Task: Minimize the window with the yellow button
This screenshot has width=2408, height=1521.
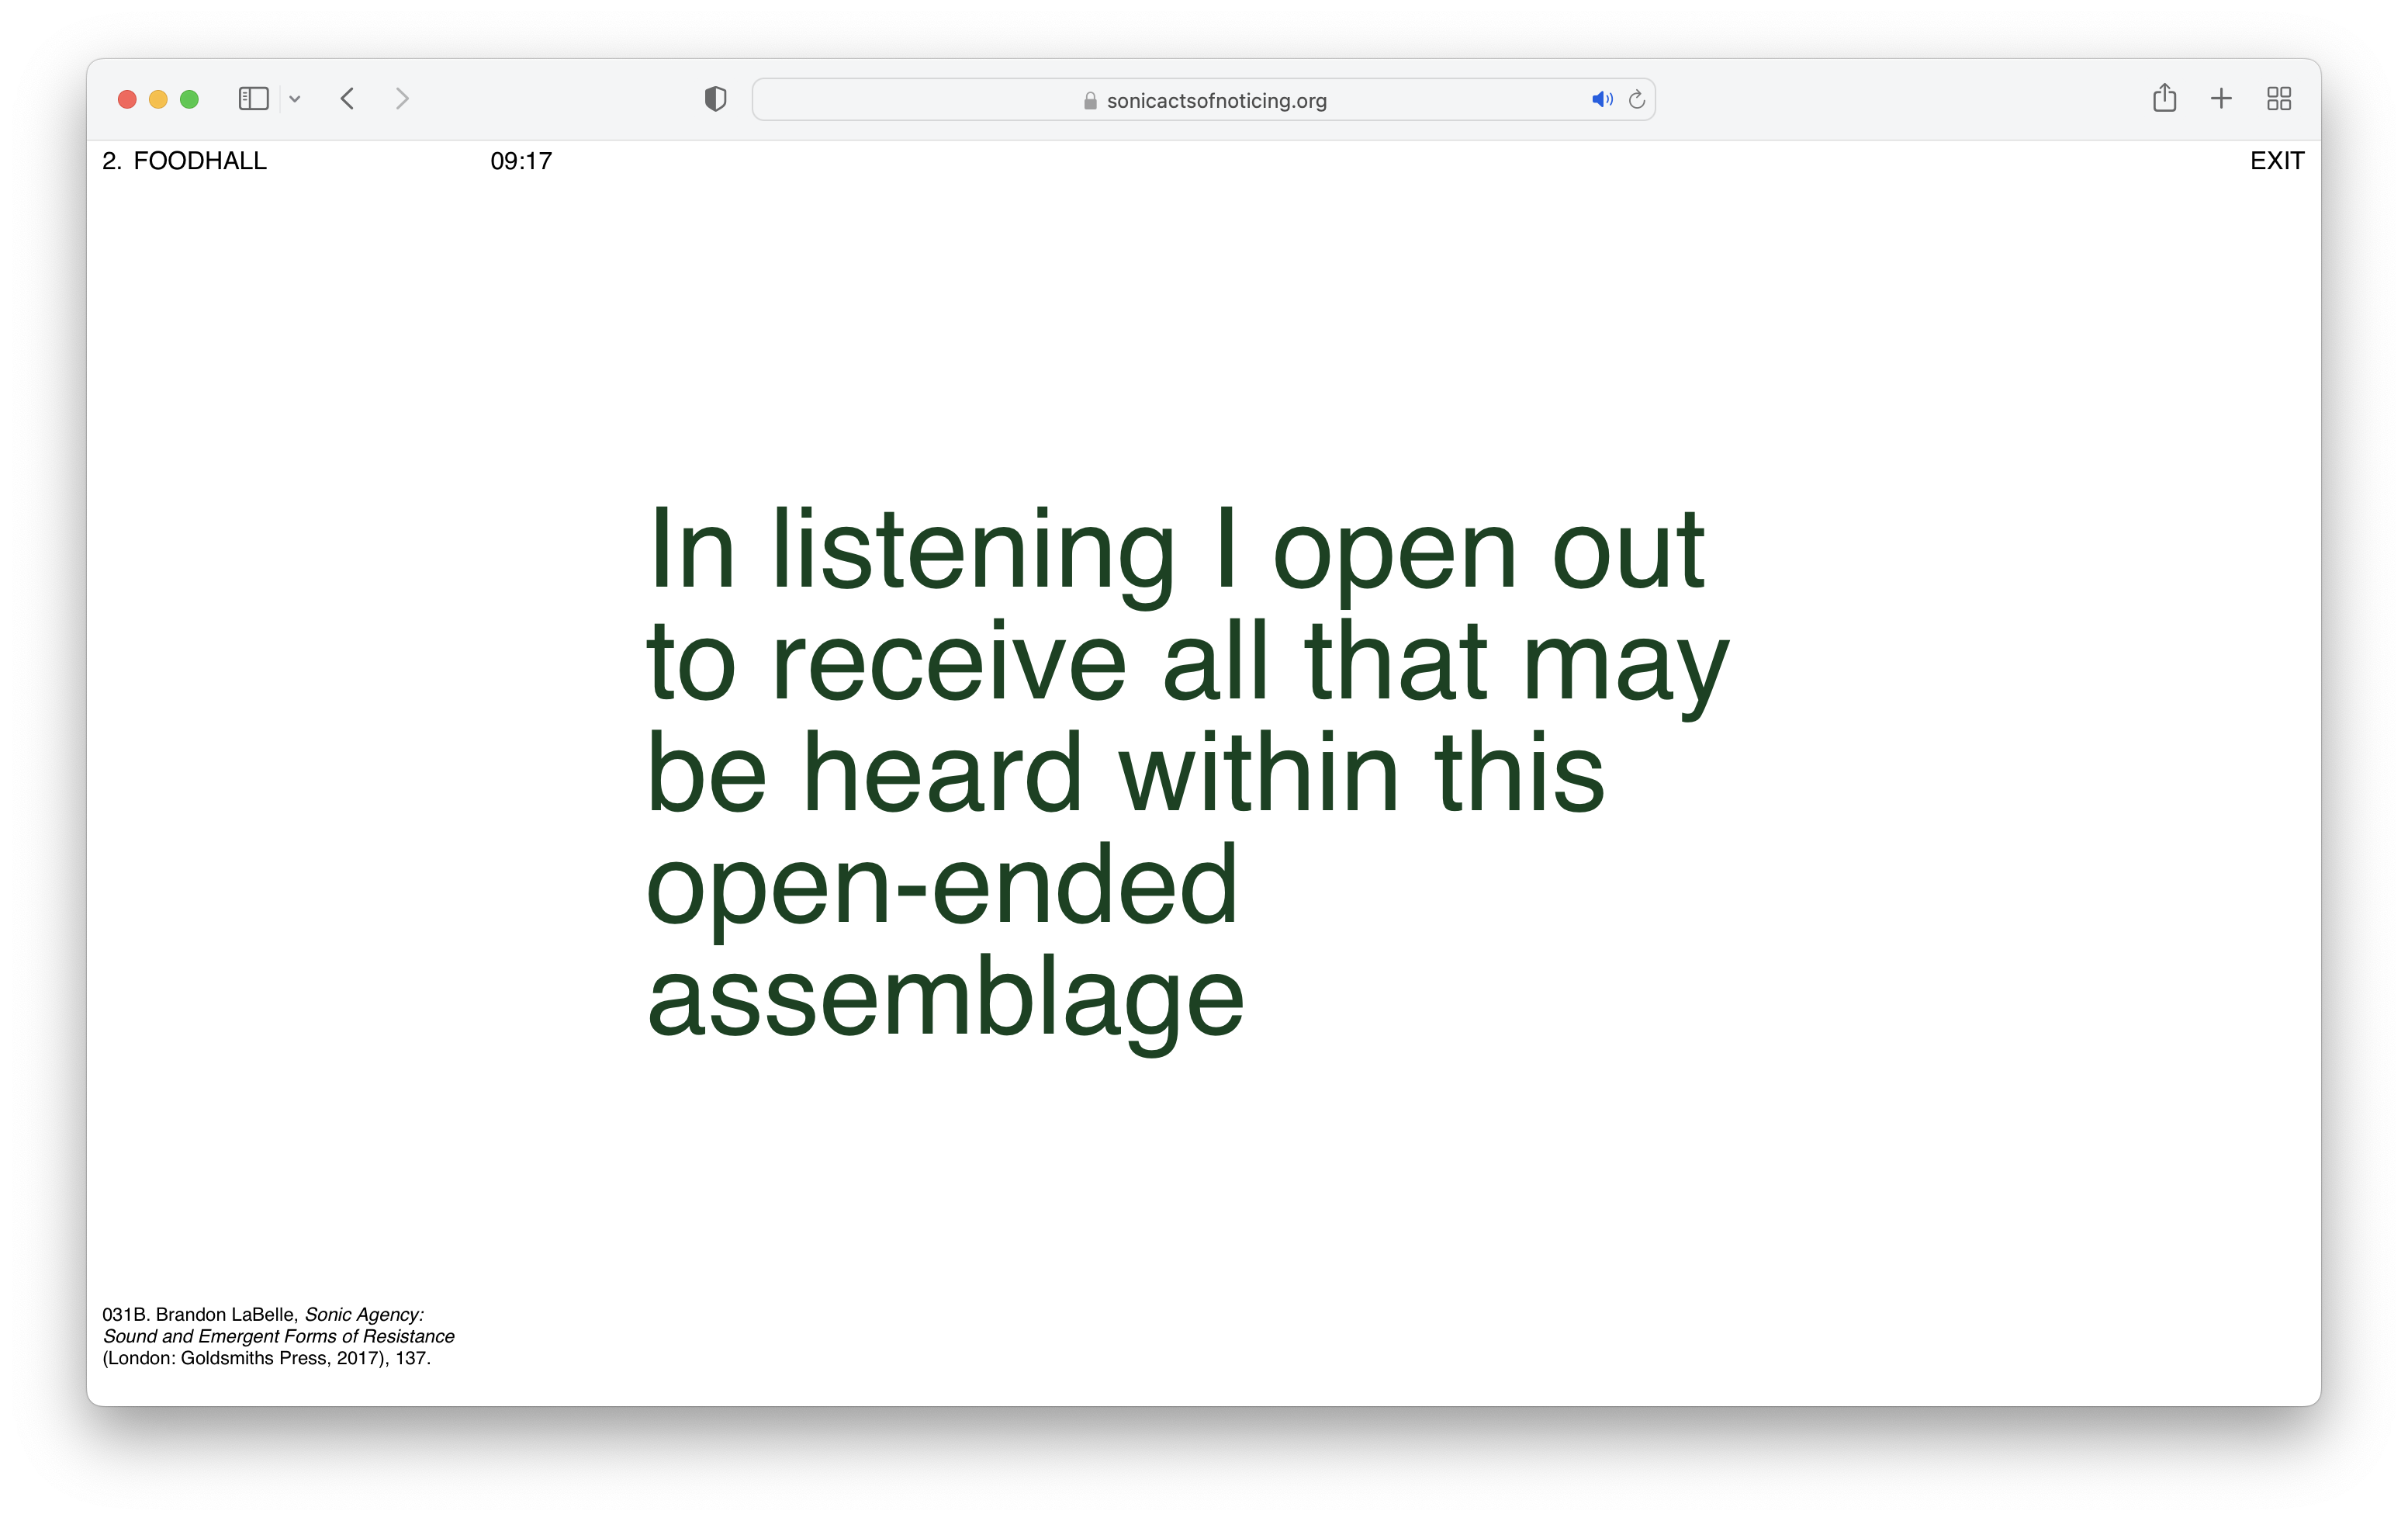Action: (158, 99)
